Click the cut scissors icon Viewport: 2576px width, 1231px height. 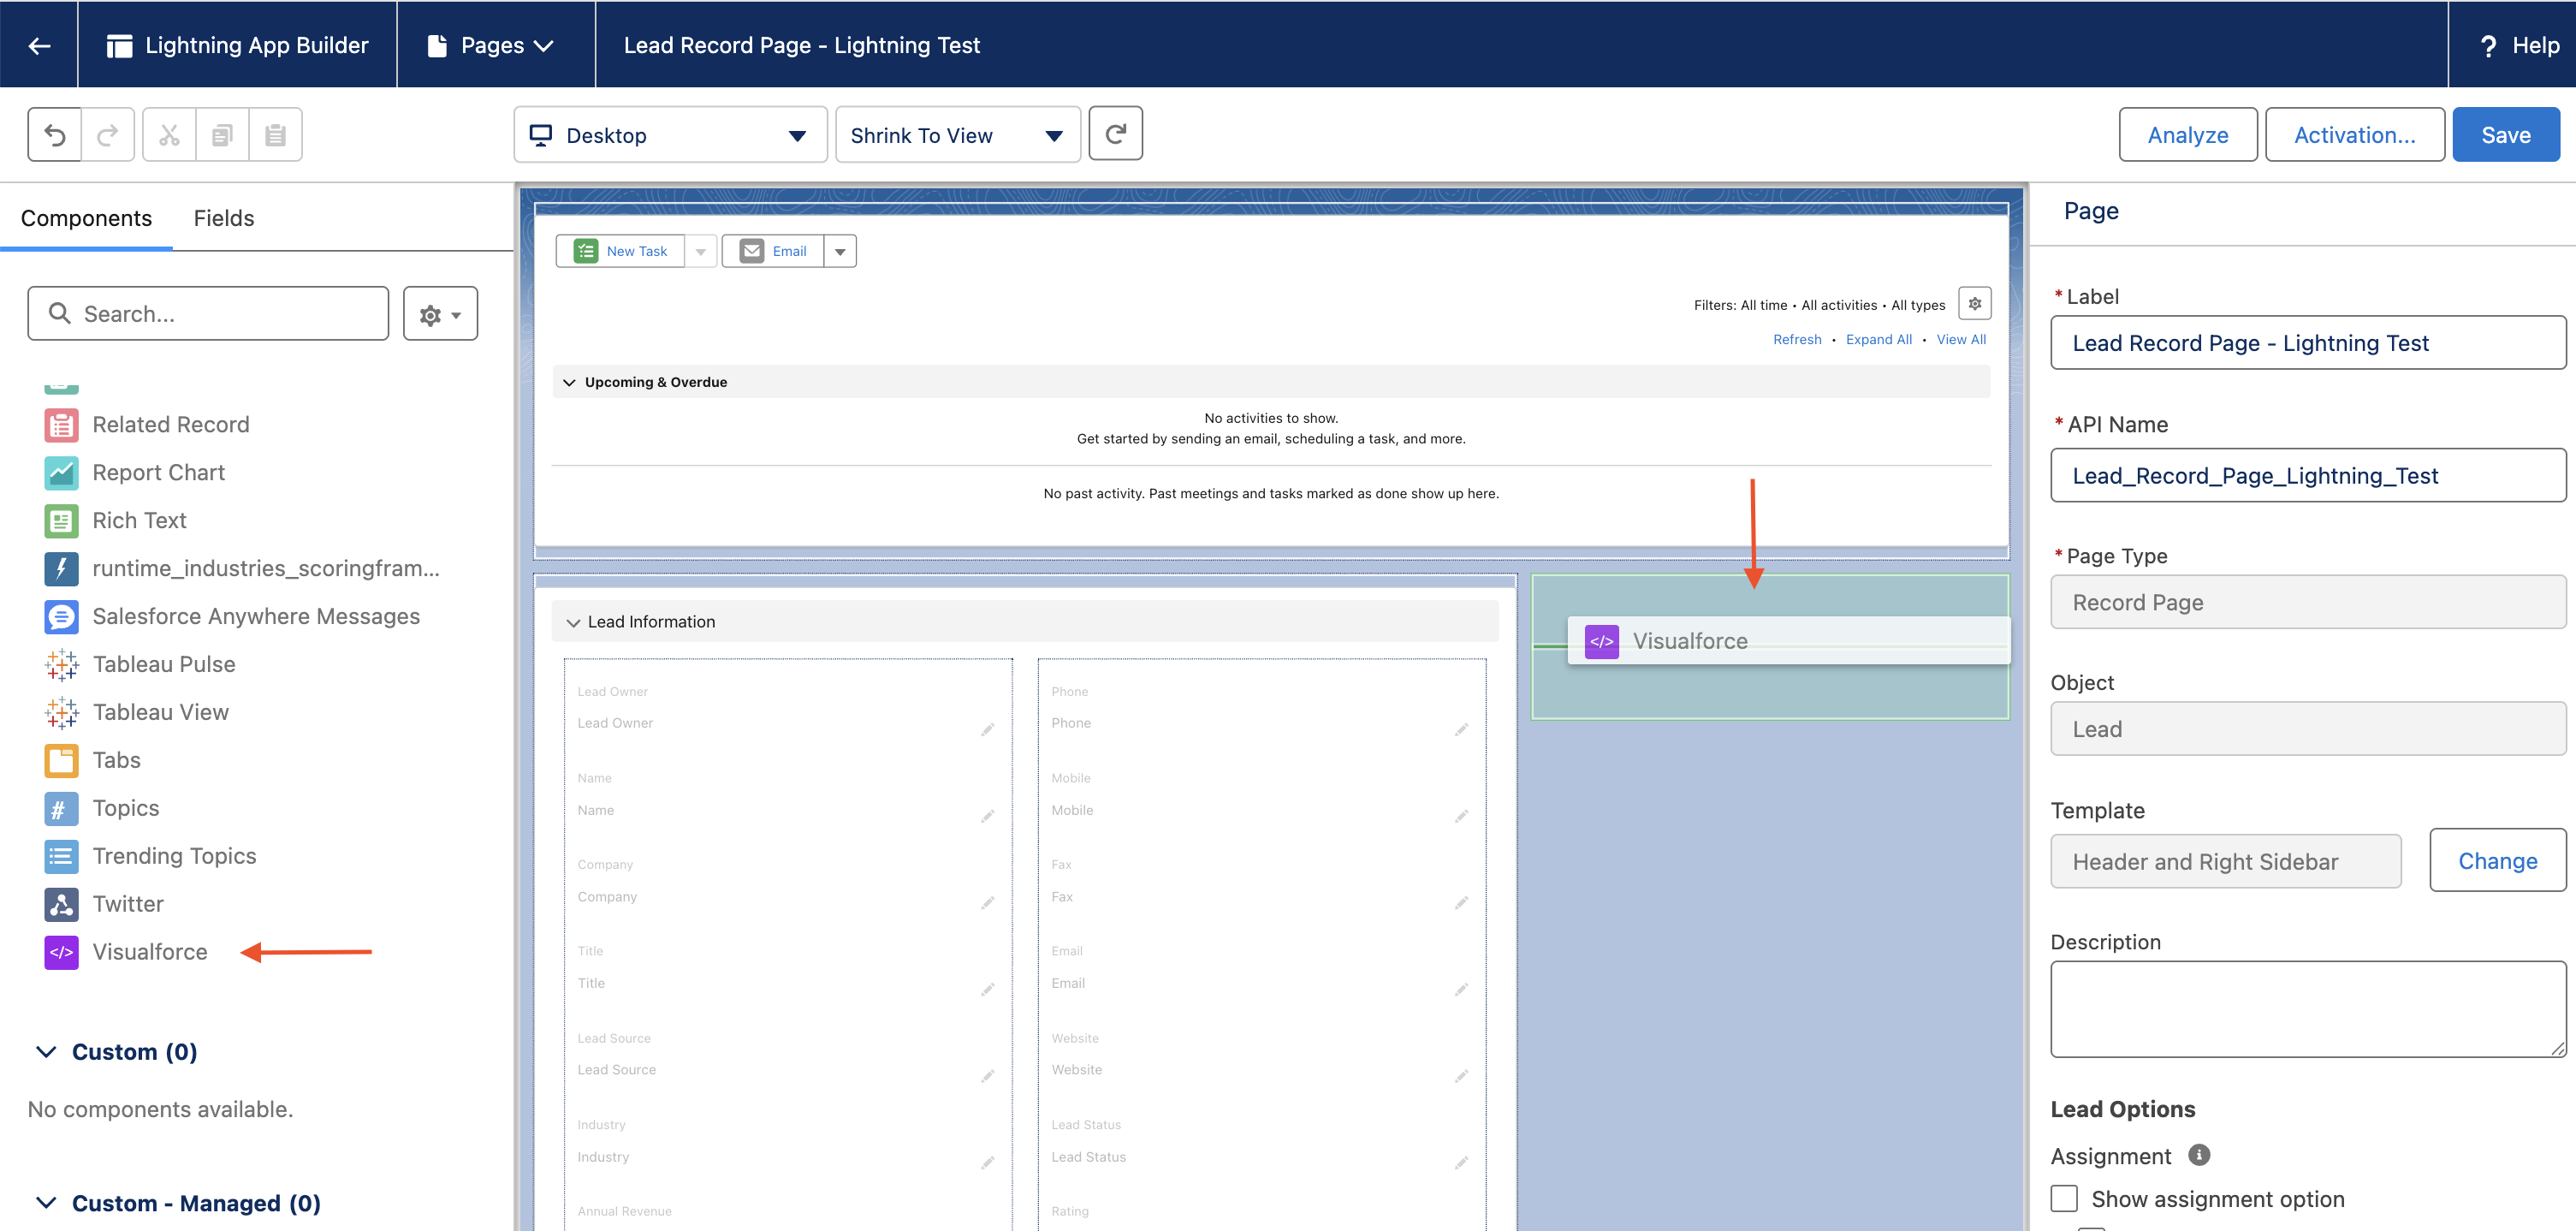point(169,135)
